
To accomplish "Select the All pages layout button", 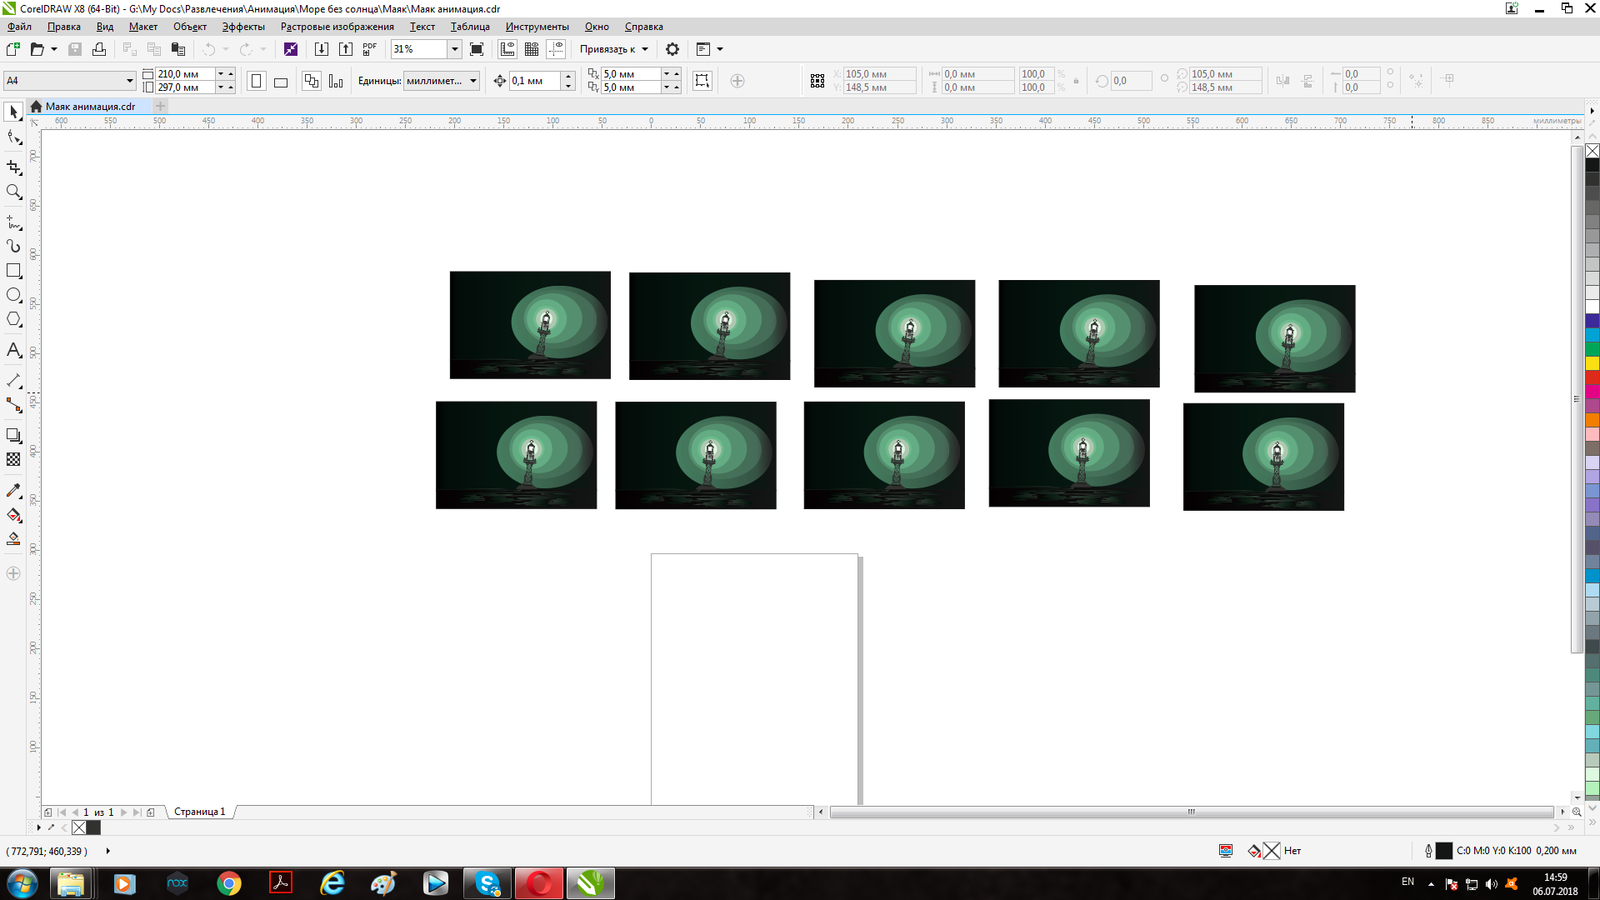I will click(x=311, y=81).
